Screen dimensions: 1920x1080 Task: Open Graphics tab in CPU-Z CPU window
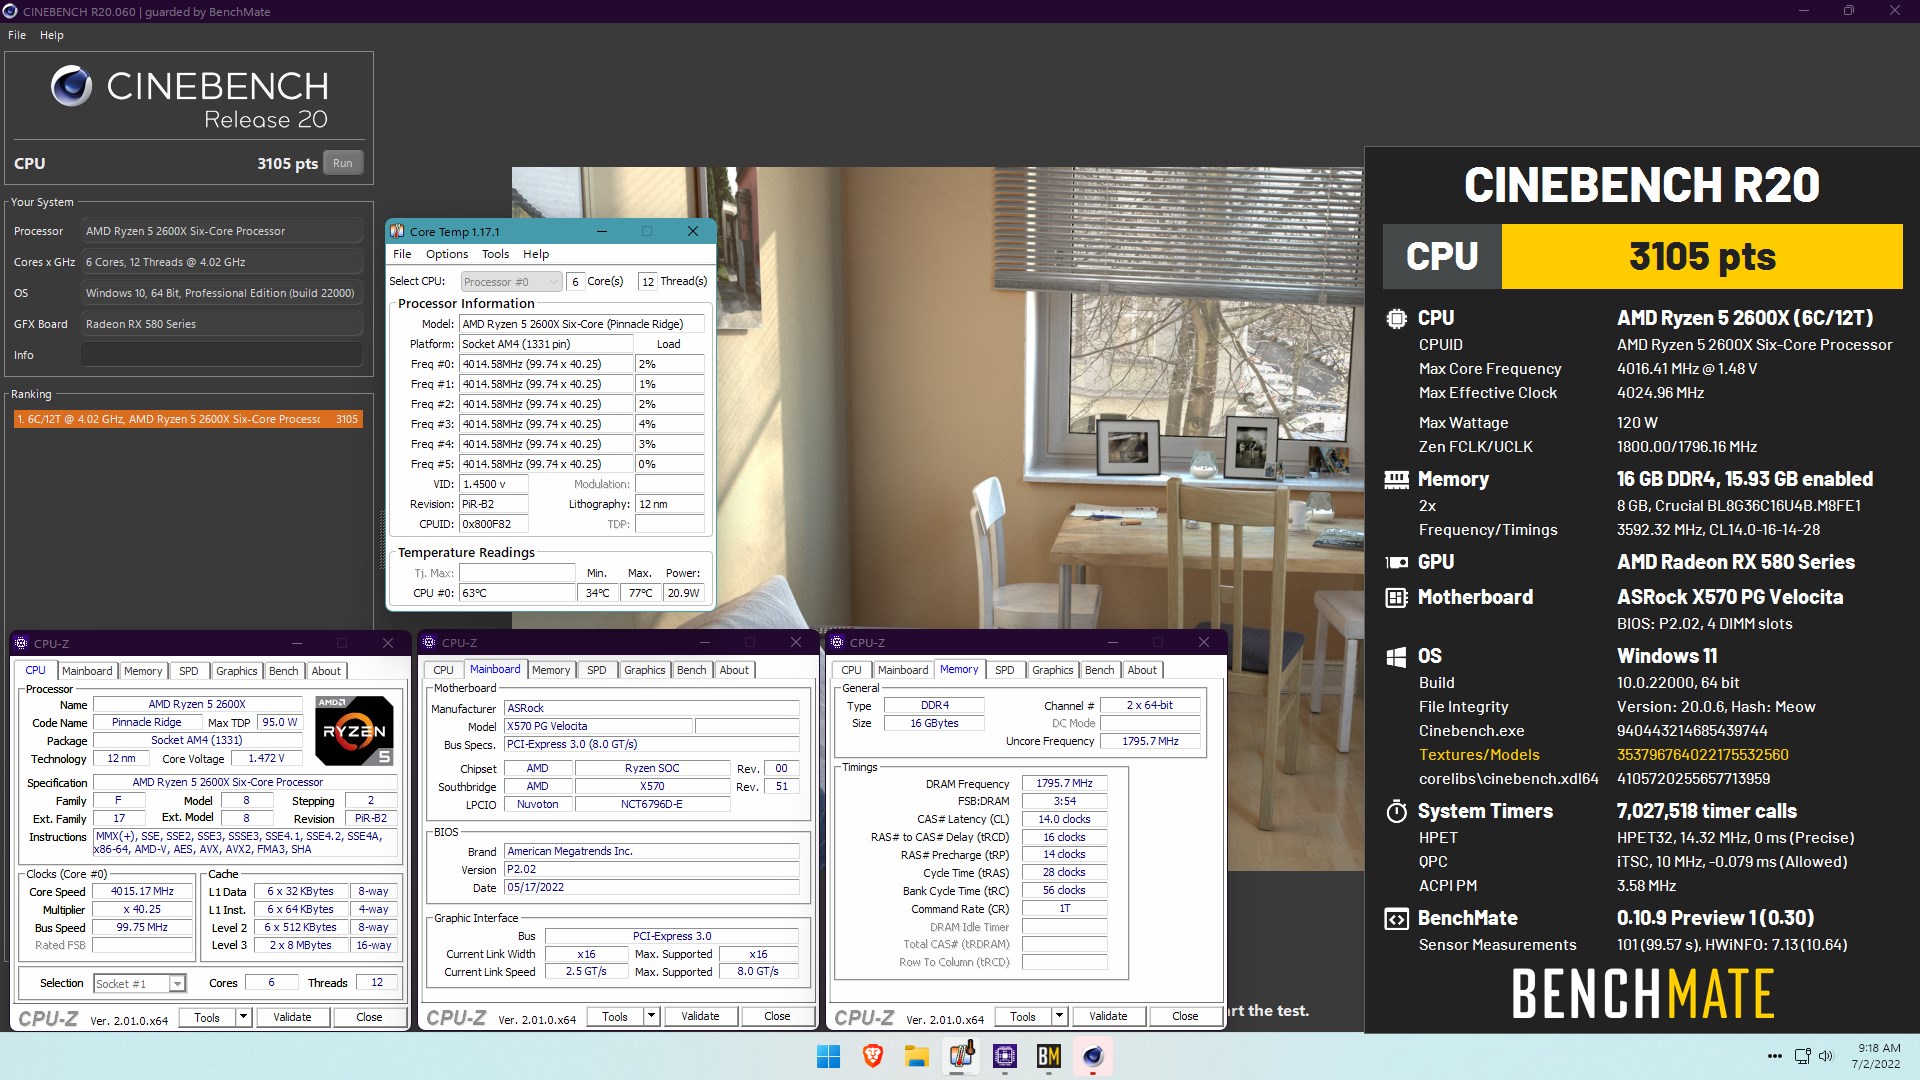[237, 671]
